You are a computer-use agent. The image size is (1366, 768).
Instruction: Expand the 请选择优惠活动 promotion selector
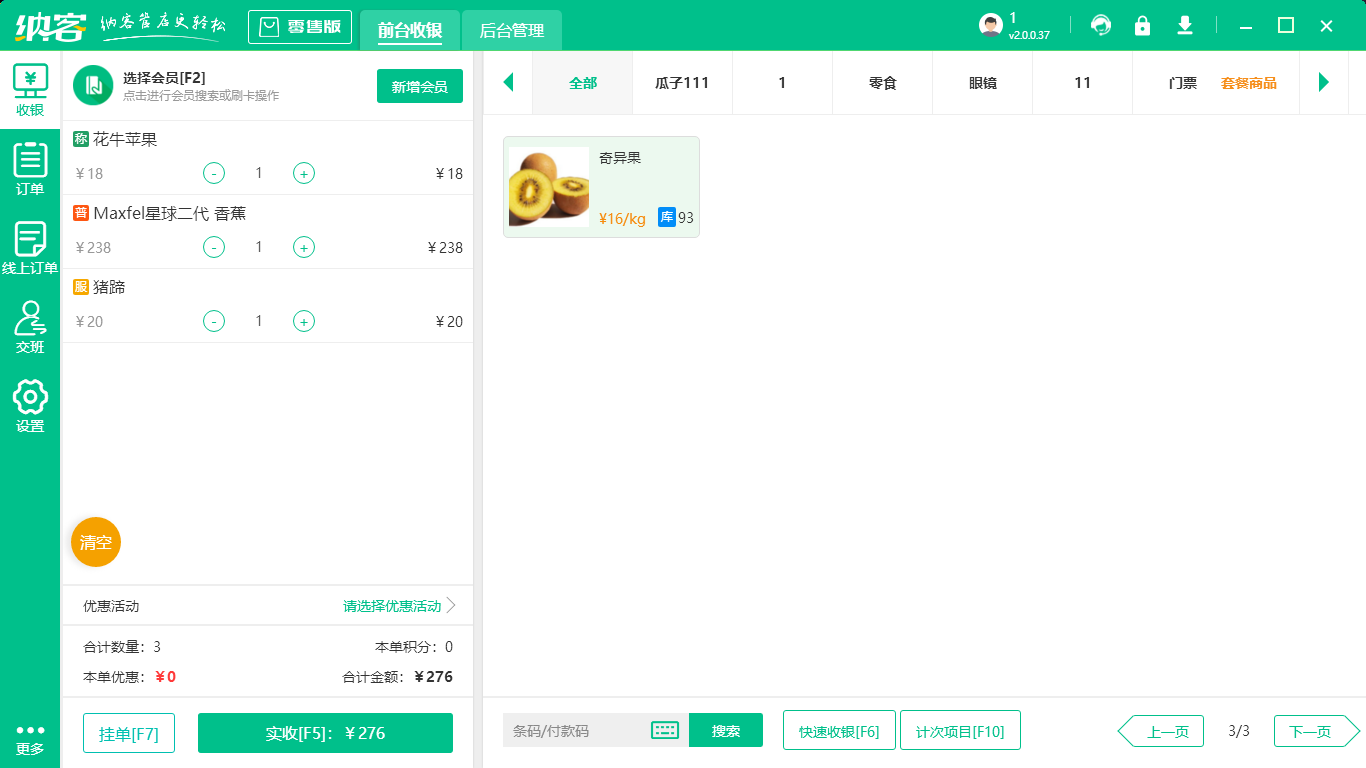click(399, 606)
